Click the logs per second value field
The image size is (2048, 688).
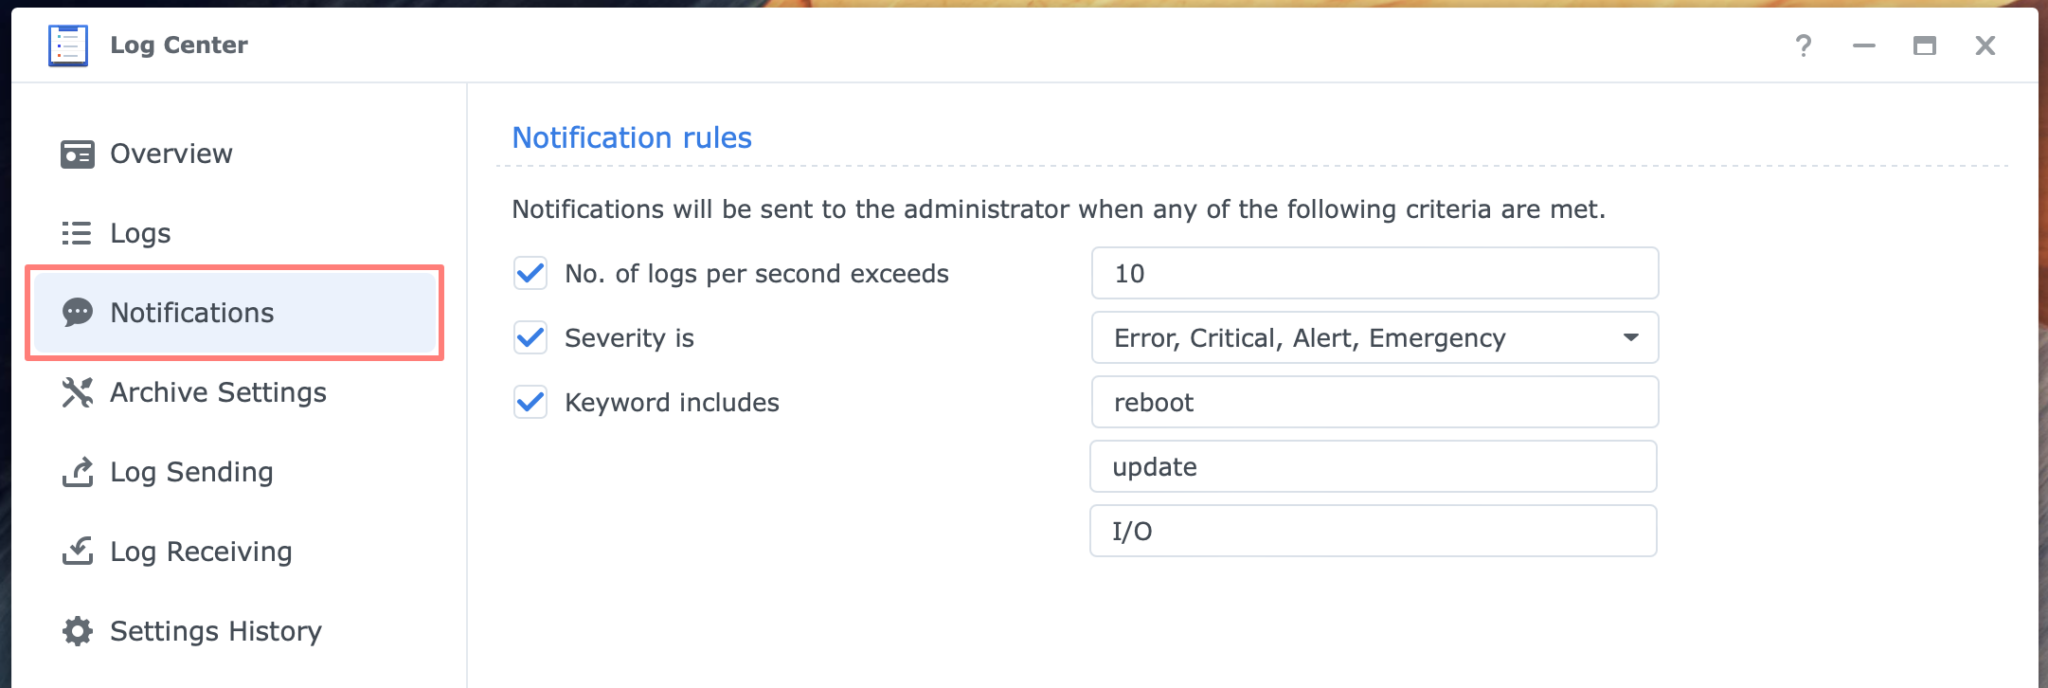pyautogui.click(x=1374, y=273)
